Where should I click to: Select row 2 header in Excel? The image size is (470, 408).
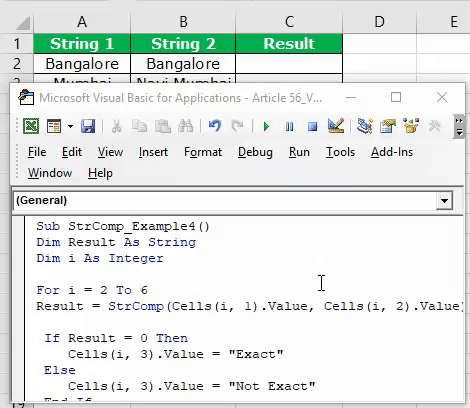(x=17, y=64)
